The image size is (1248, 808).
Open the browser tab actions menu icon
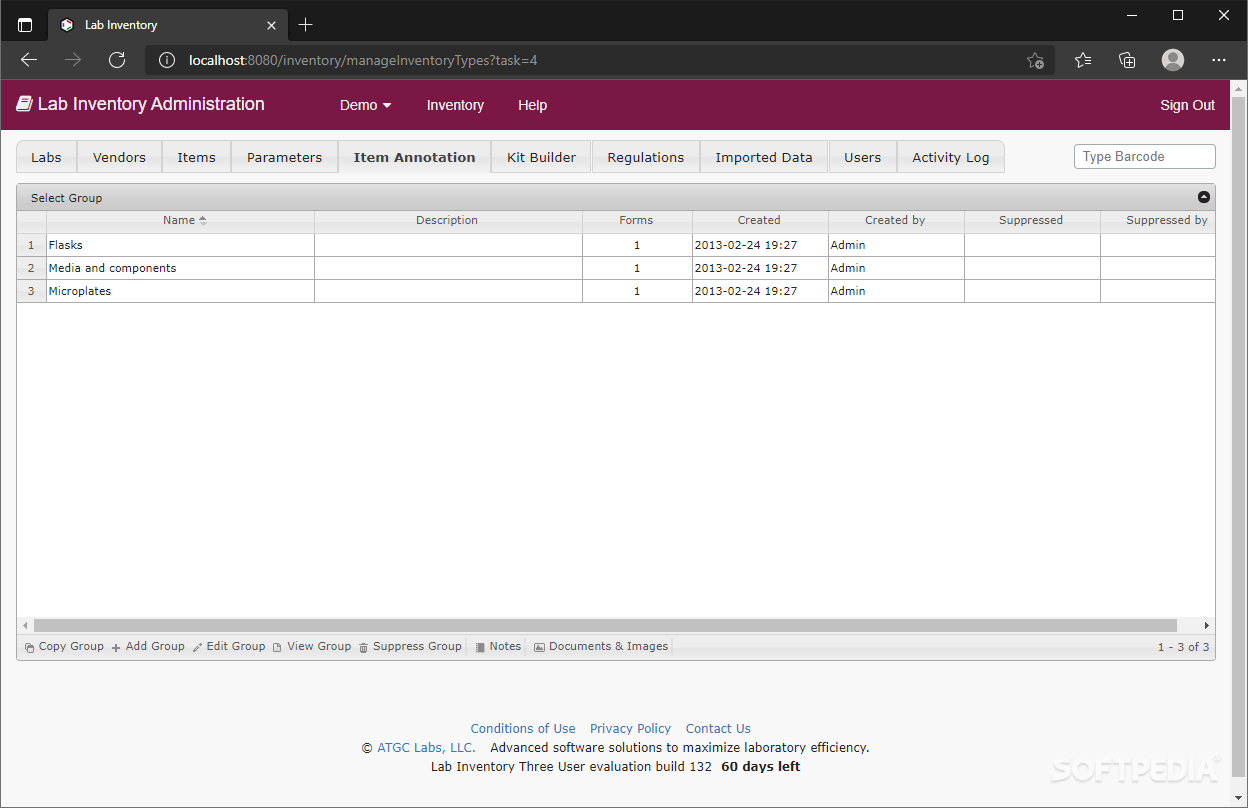pos(25,25)
